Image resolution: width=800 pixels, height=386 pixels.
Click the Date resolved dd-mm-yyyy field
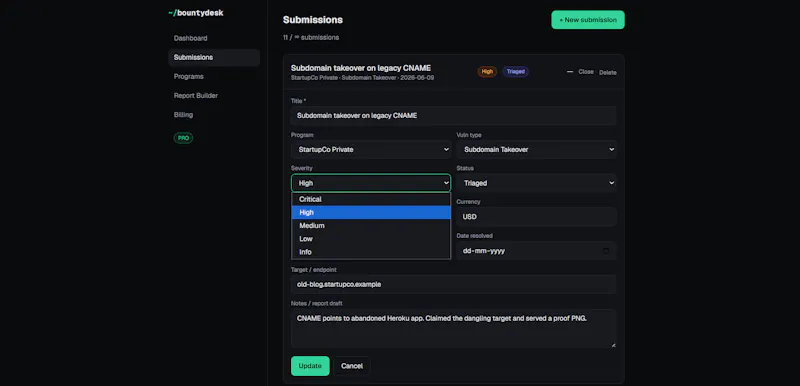(536, 251)
